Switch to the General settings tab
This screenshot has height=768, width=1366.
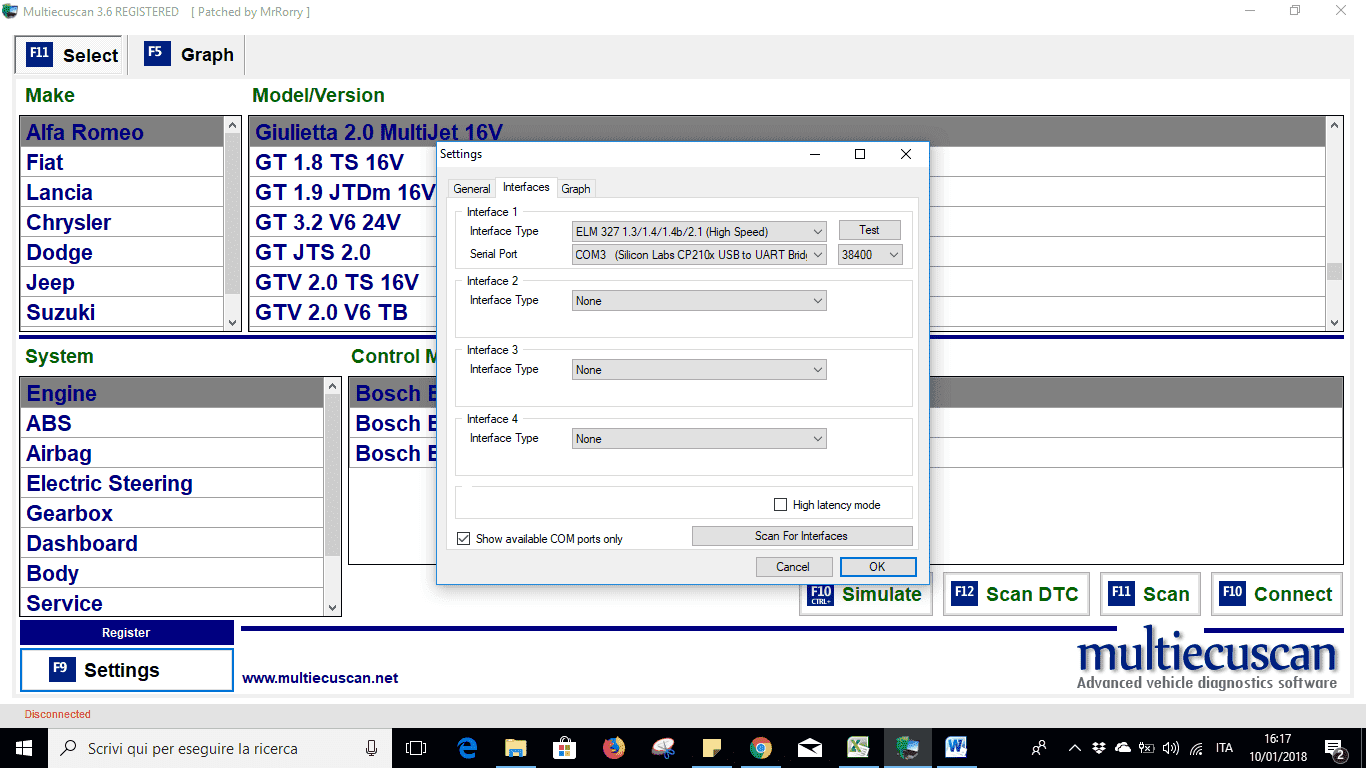(472, 188)
